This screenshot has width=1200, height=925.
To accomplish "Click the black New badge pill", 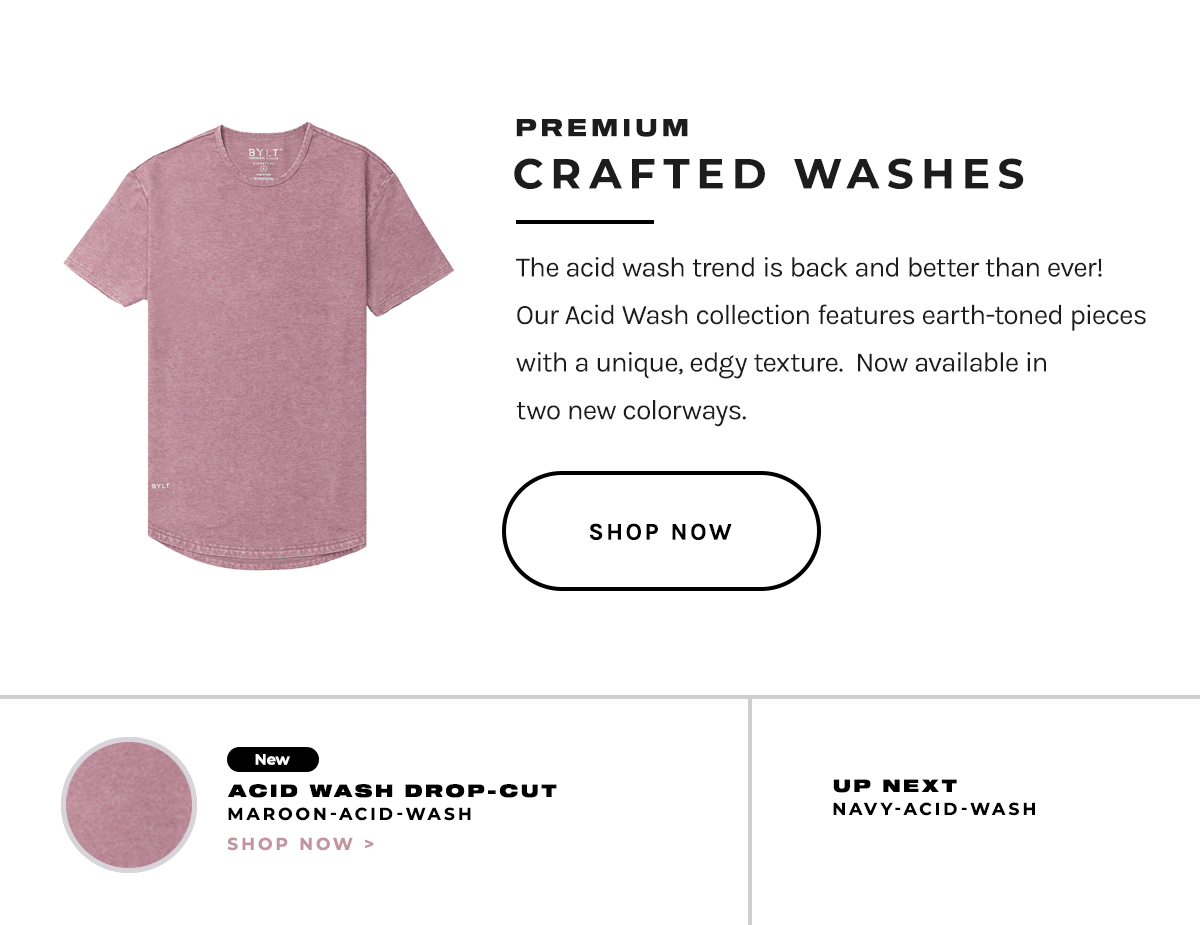I will 272,759.
